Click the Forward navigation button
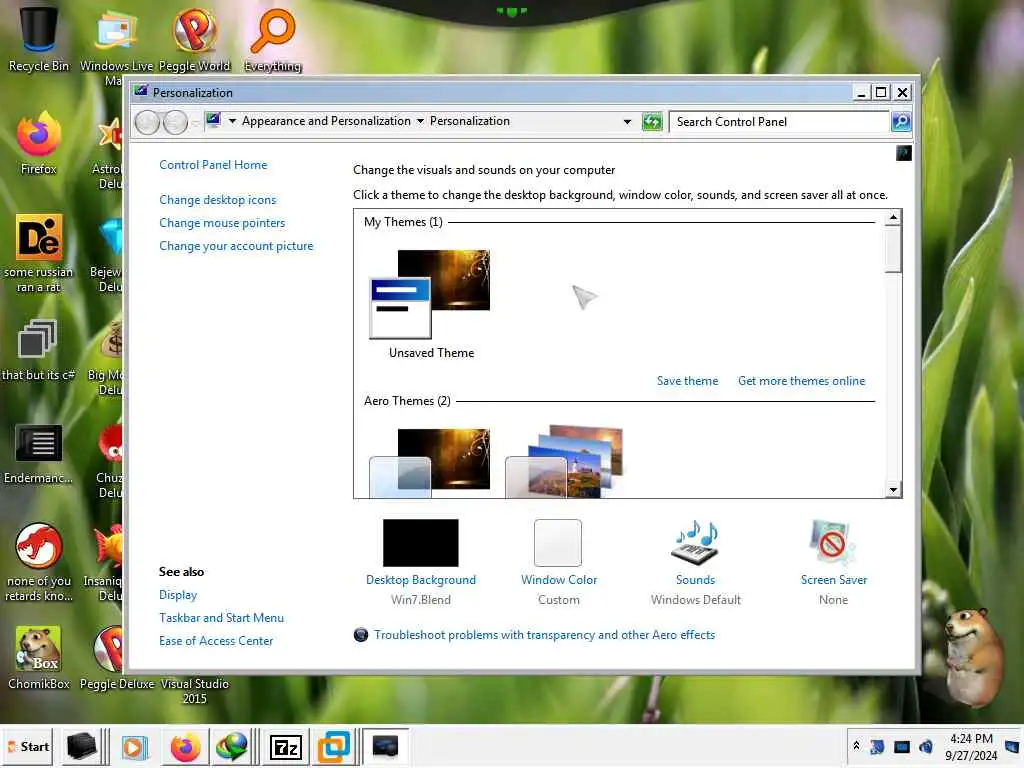The height and width of the screenshot is (768, 1024). [175, 122]
